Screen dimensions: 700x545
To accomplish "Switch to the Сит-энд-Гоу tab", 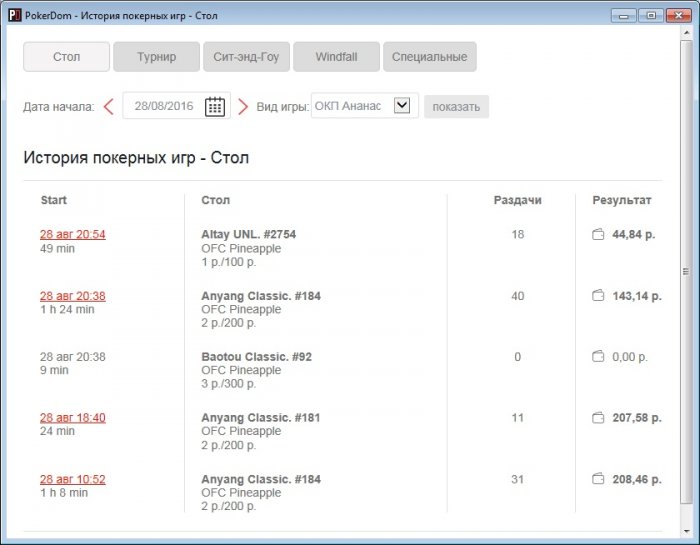I will pyautogui.click(x=246, y=57).
